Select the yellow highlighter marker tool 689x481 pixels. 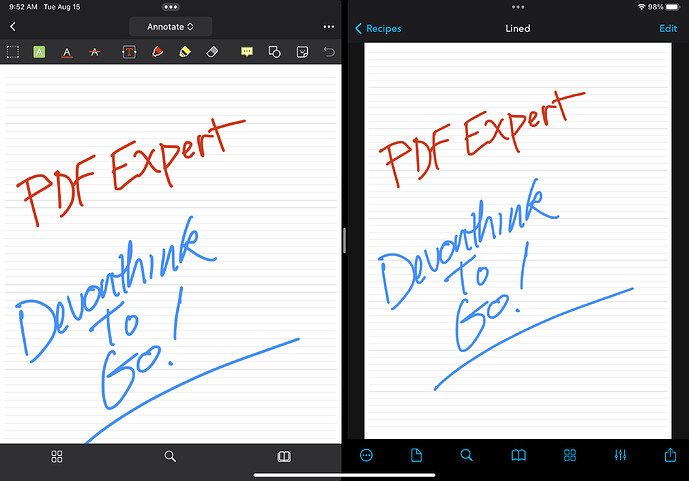pyautogui.click(x=185, y=52)
